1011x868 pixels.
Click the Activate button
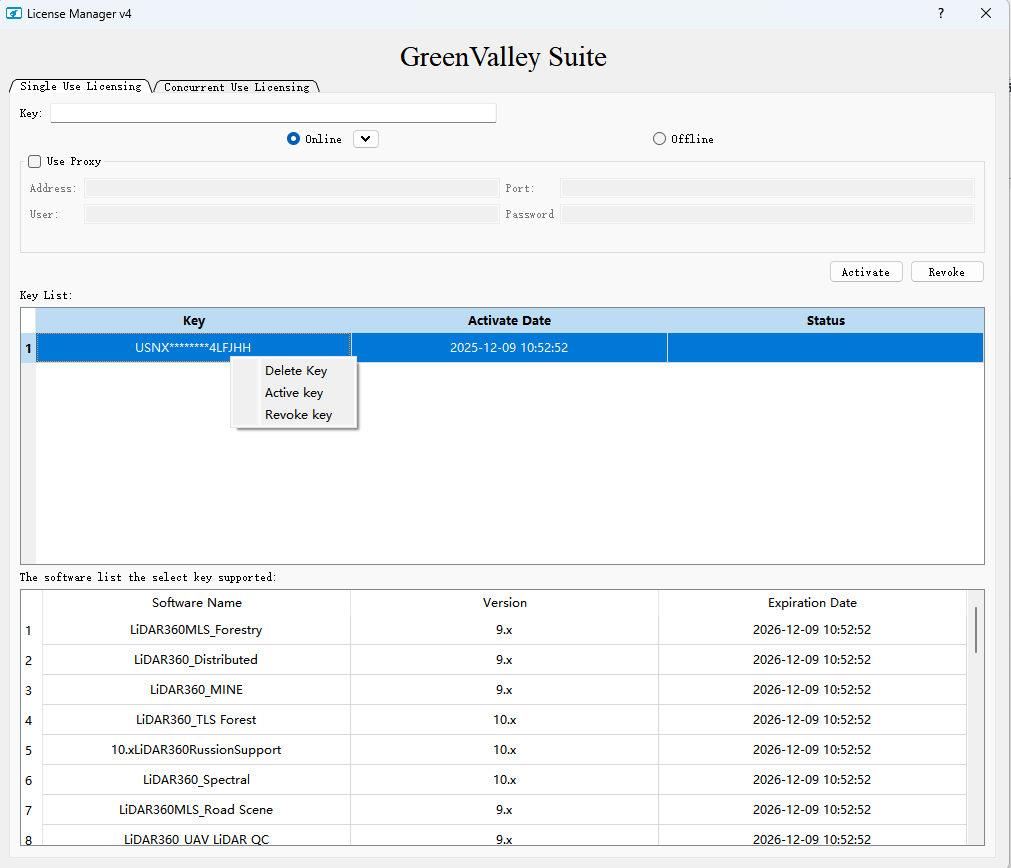[866, 272]
